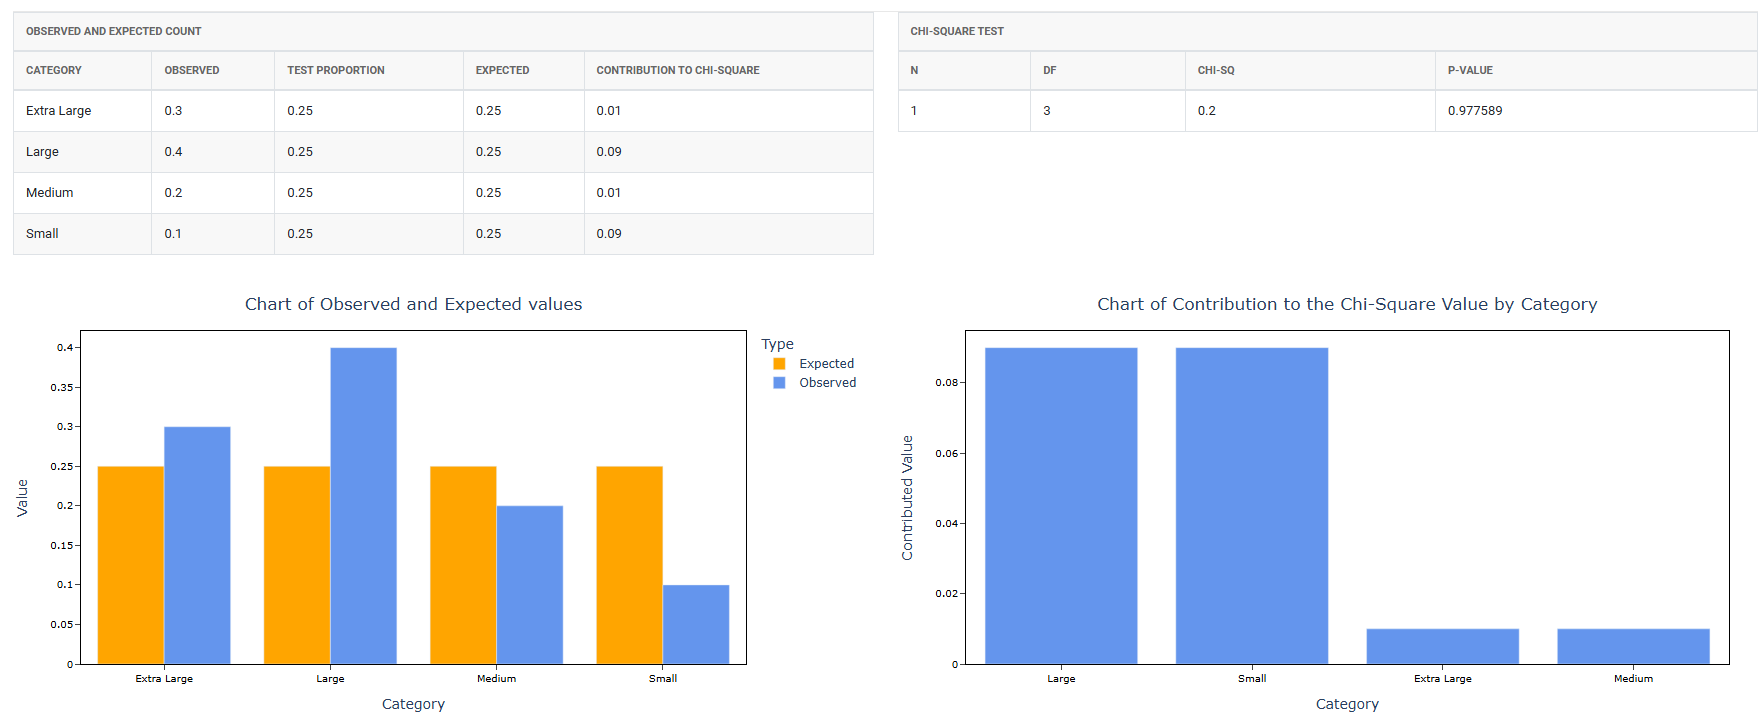Viewport: 1761px width, 721px height.
Task: Click the CHI-SQ column header
Action: tap(1216, 71)
